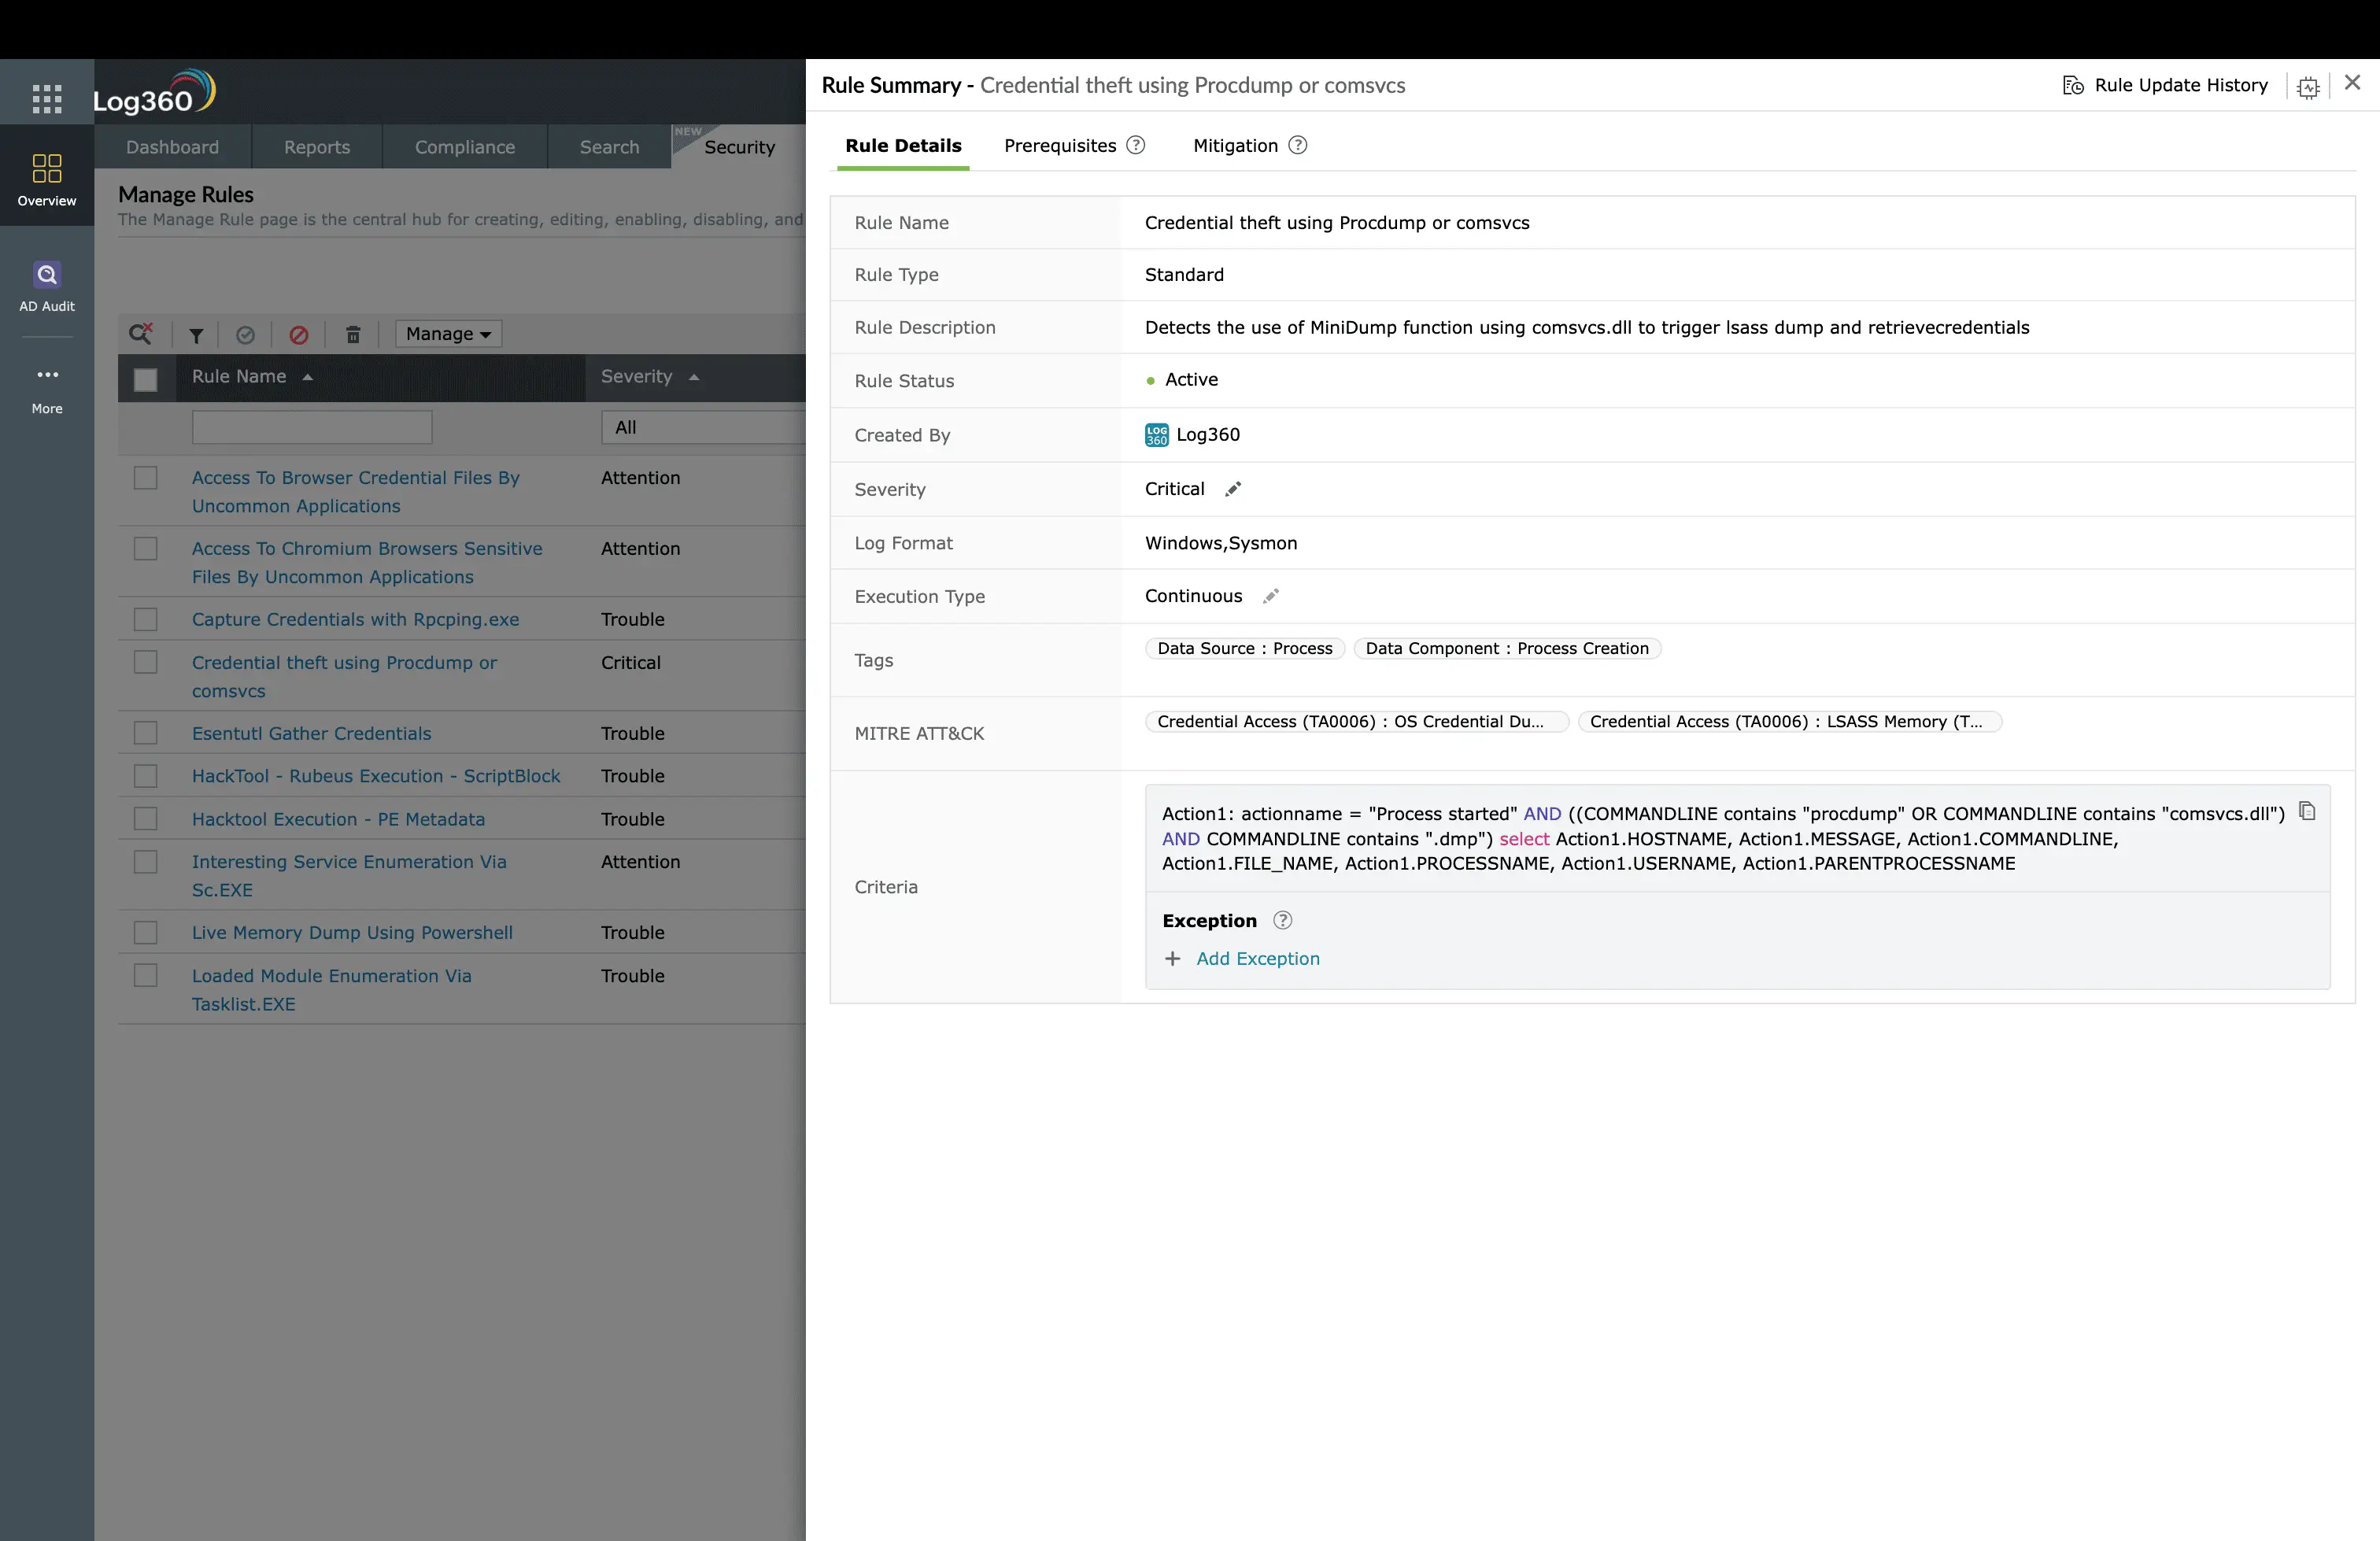Check Credential theft using Procdump row
The image size is (2380, 1541).
pos(146,663)
